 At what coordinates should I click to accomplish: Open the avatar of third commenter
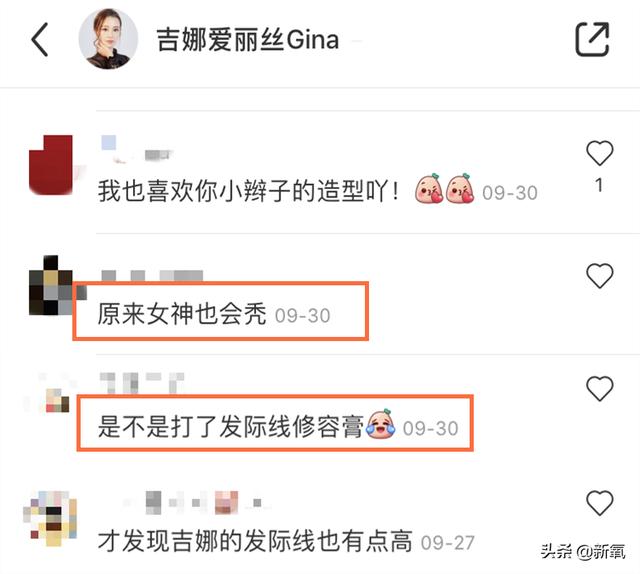pos(51,398)
